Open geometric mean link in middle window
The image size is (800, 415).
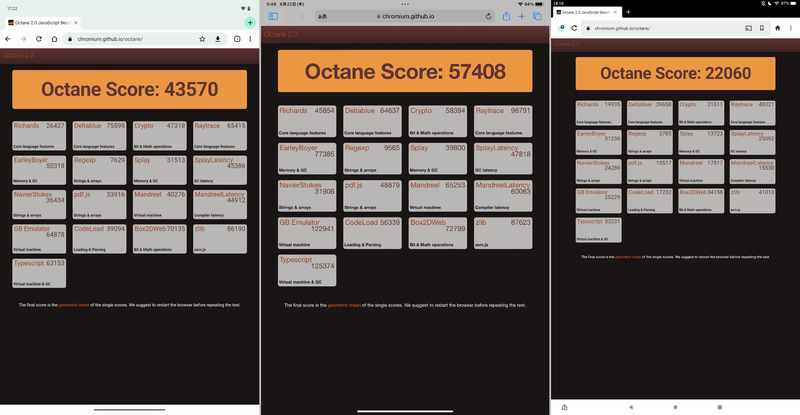coord(344,305)
